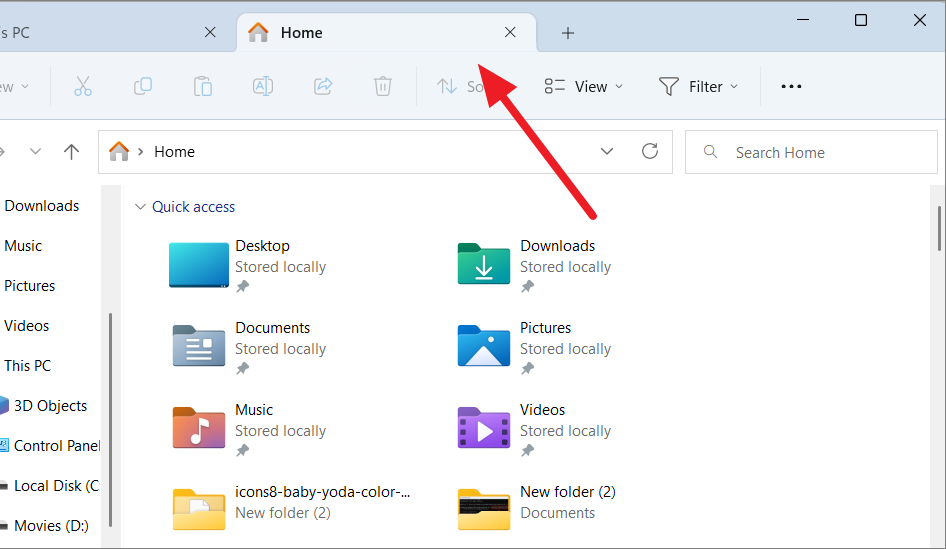
Task: Open Local Disk (C:) in sidebar
Action: [x=57, y=486]
